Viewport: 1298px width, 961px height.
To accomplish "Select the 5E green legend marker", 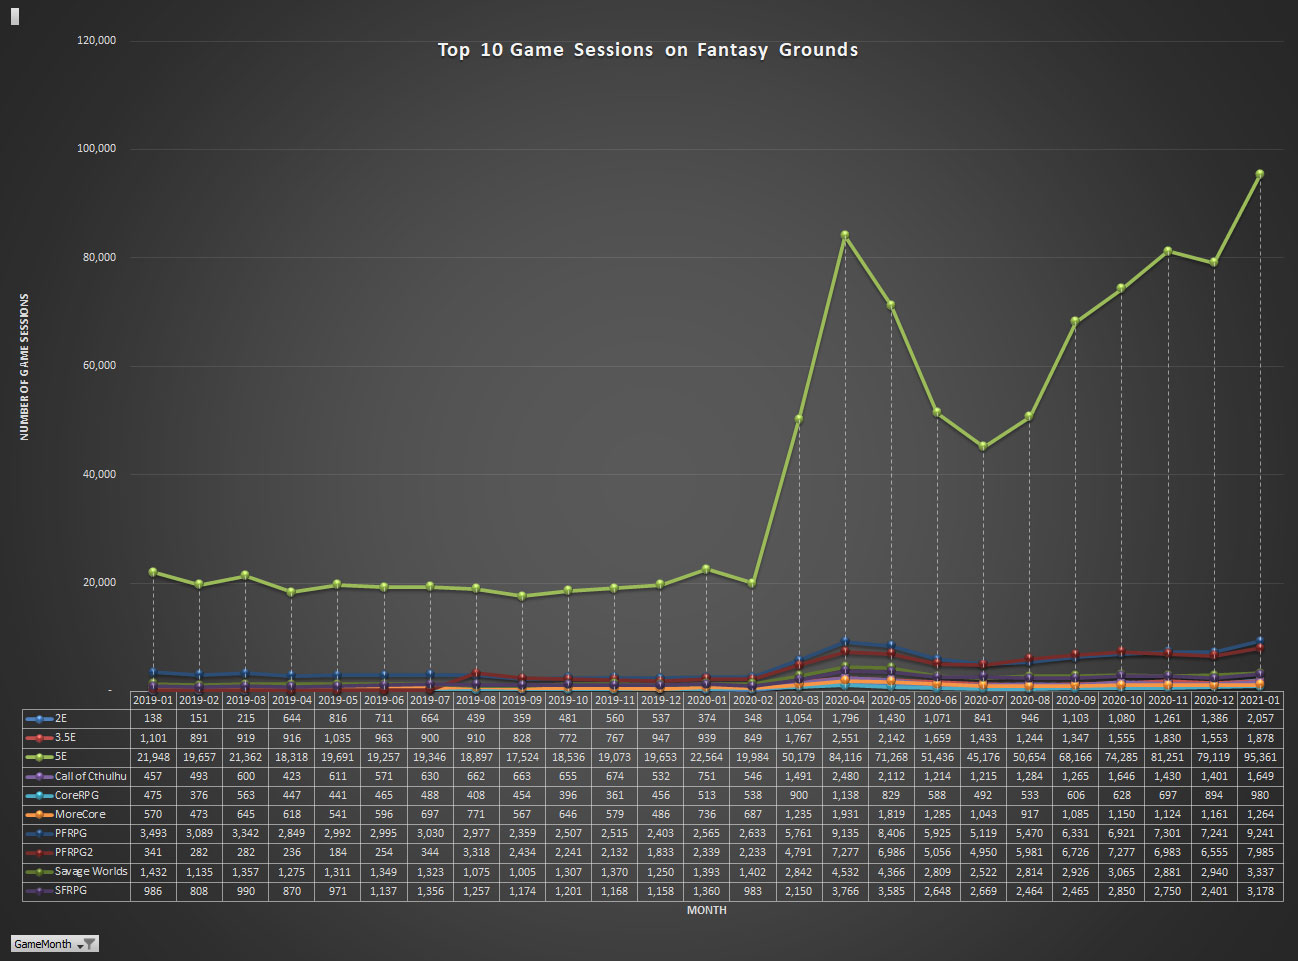I will (x=39, y=757).
